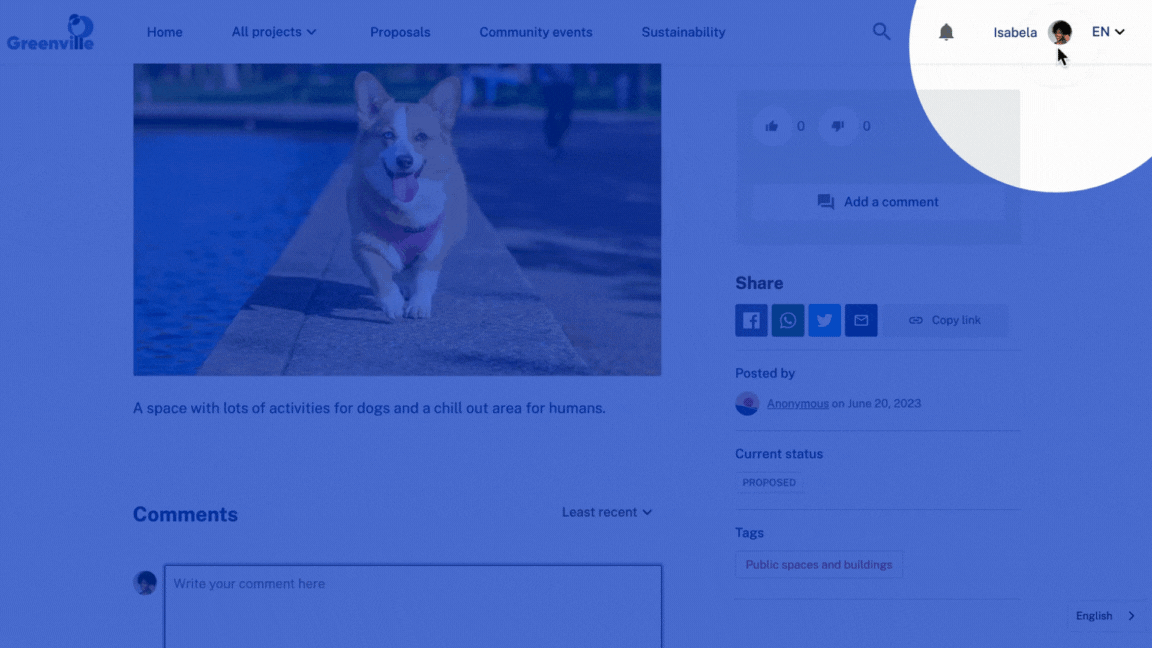Open Least recent sort dropdown

click(x=607, y=512)
